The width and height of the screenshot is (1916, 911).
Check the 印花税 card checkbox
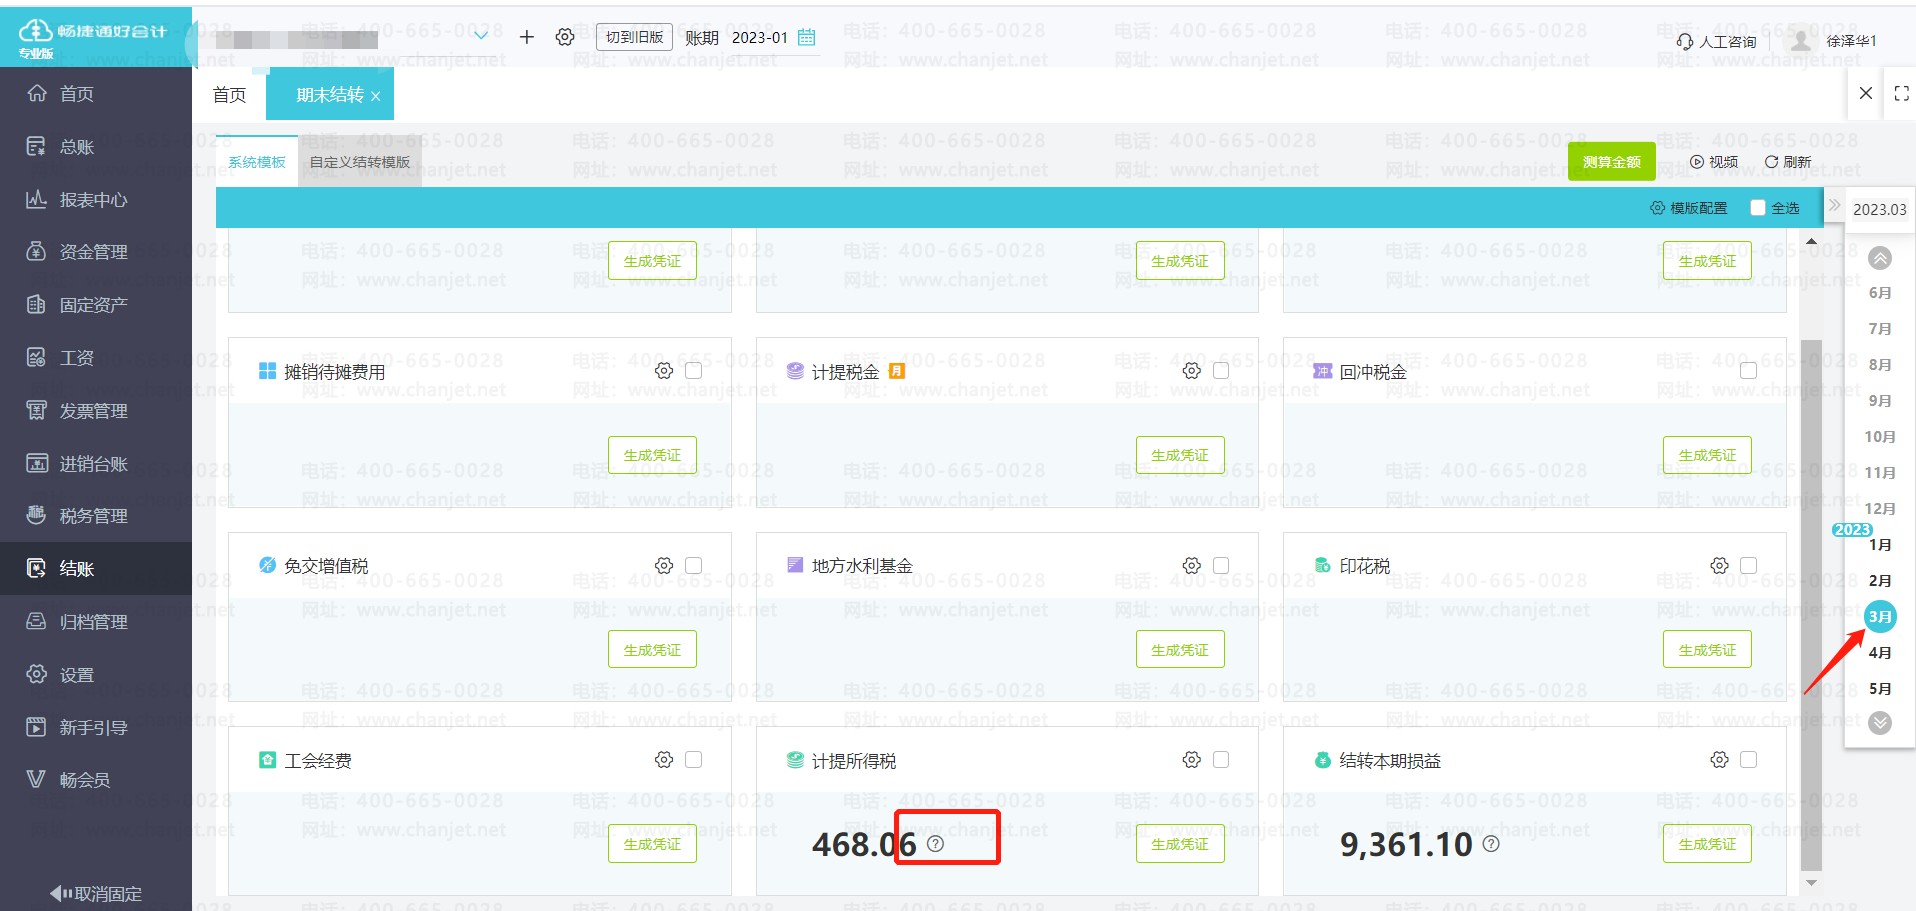pos(1748,566)
